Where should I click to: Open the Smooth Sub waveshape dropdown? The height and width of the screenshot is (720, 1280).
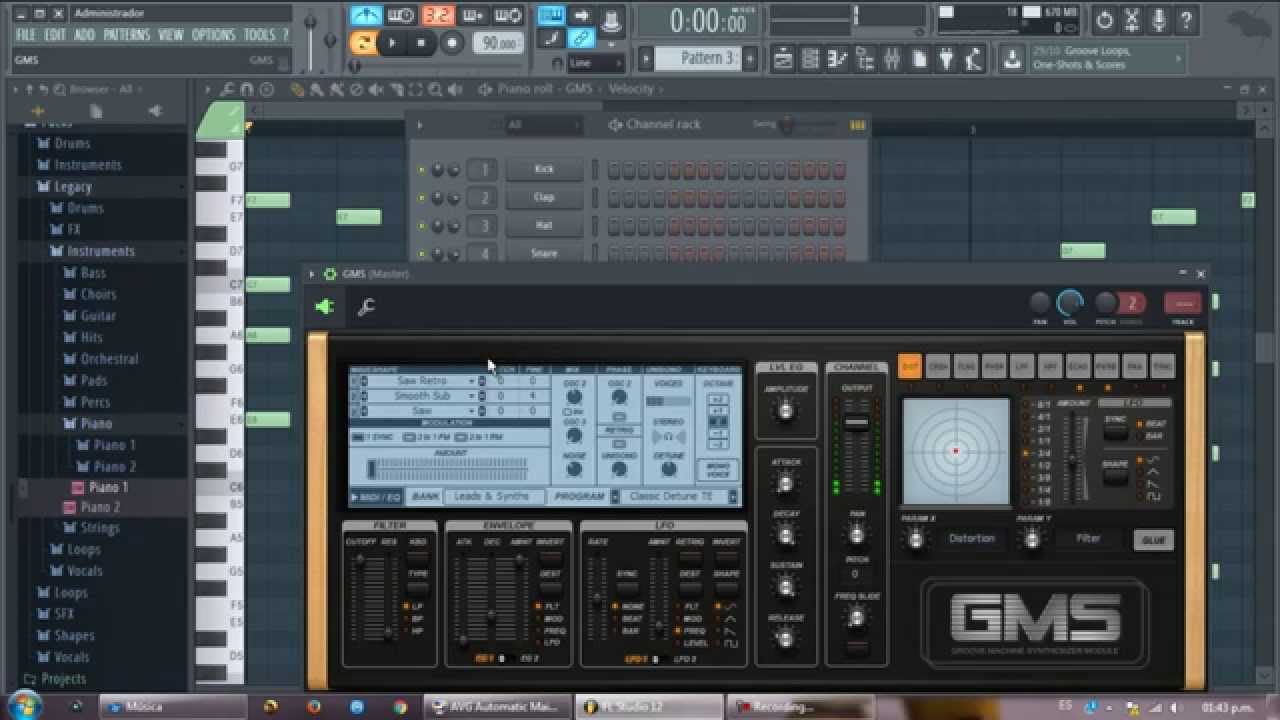pos(421,396)
